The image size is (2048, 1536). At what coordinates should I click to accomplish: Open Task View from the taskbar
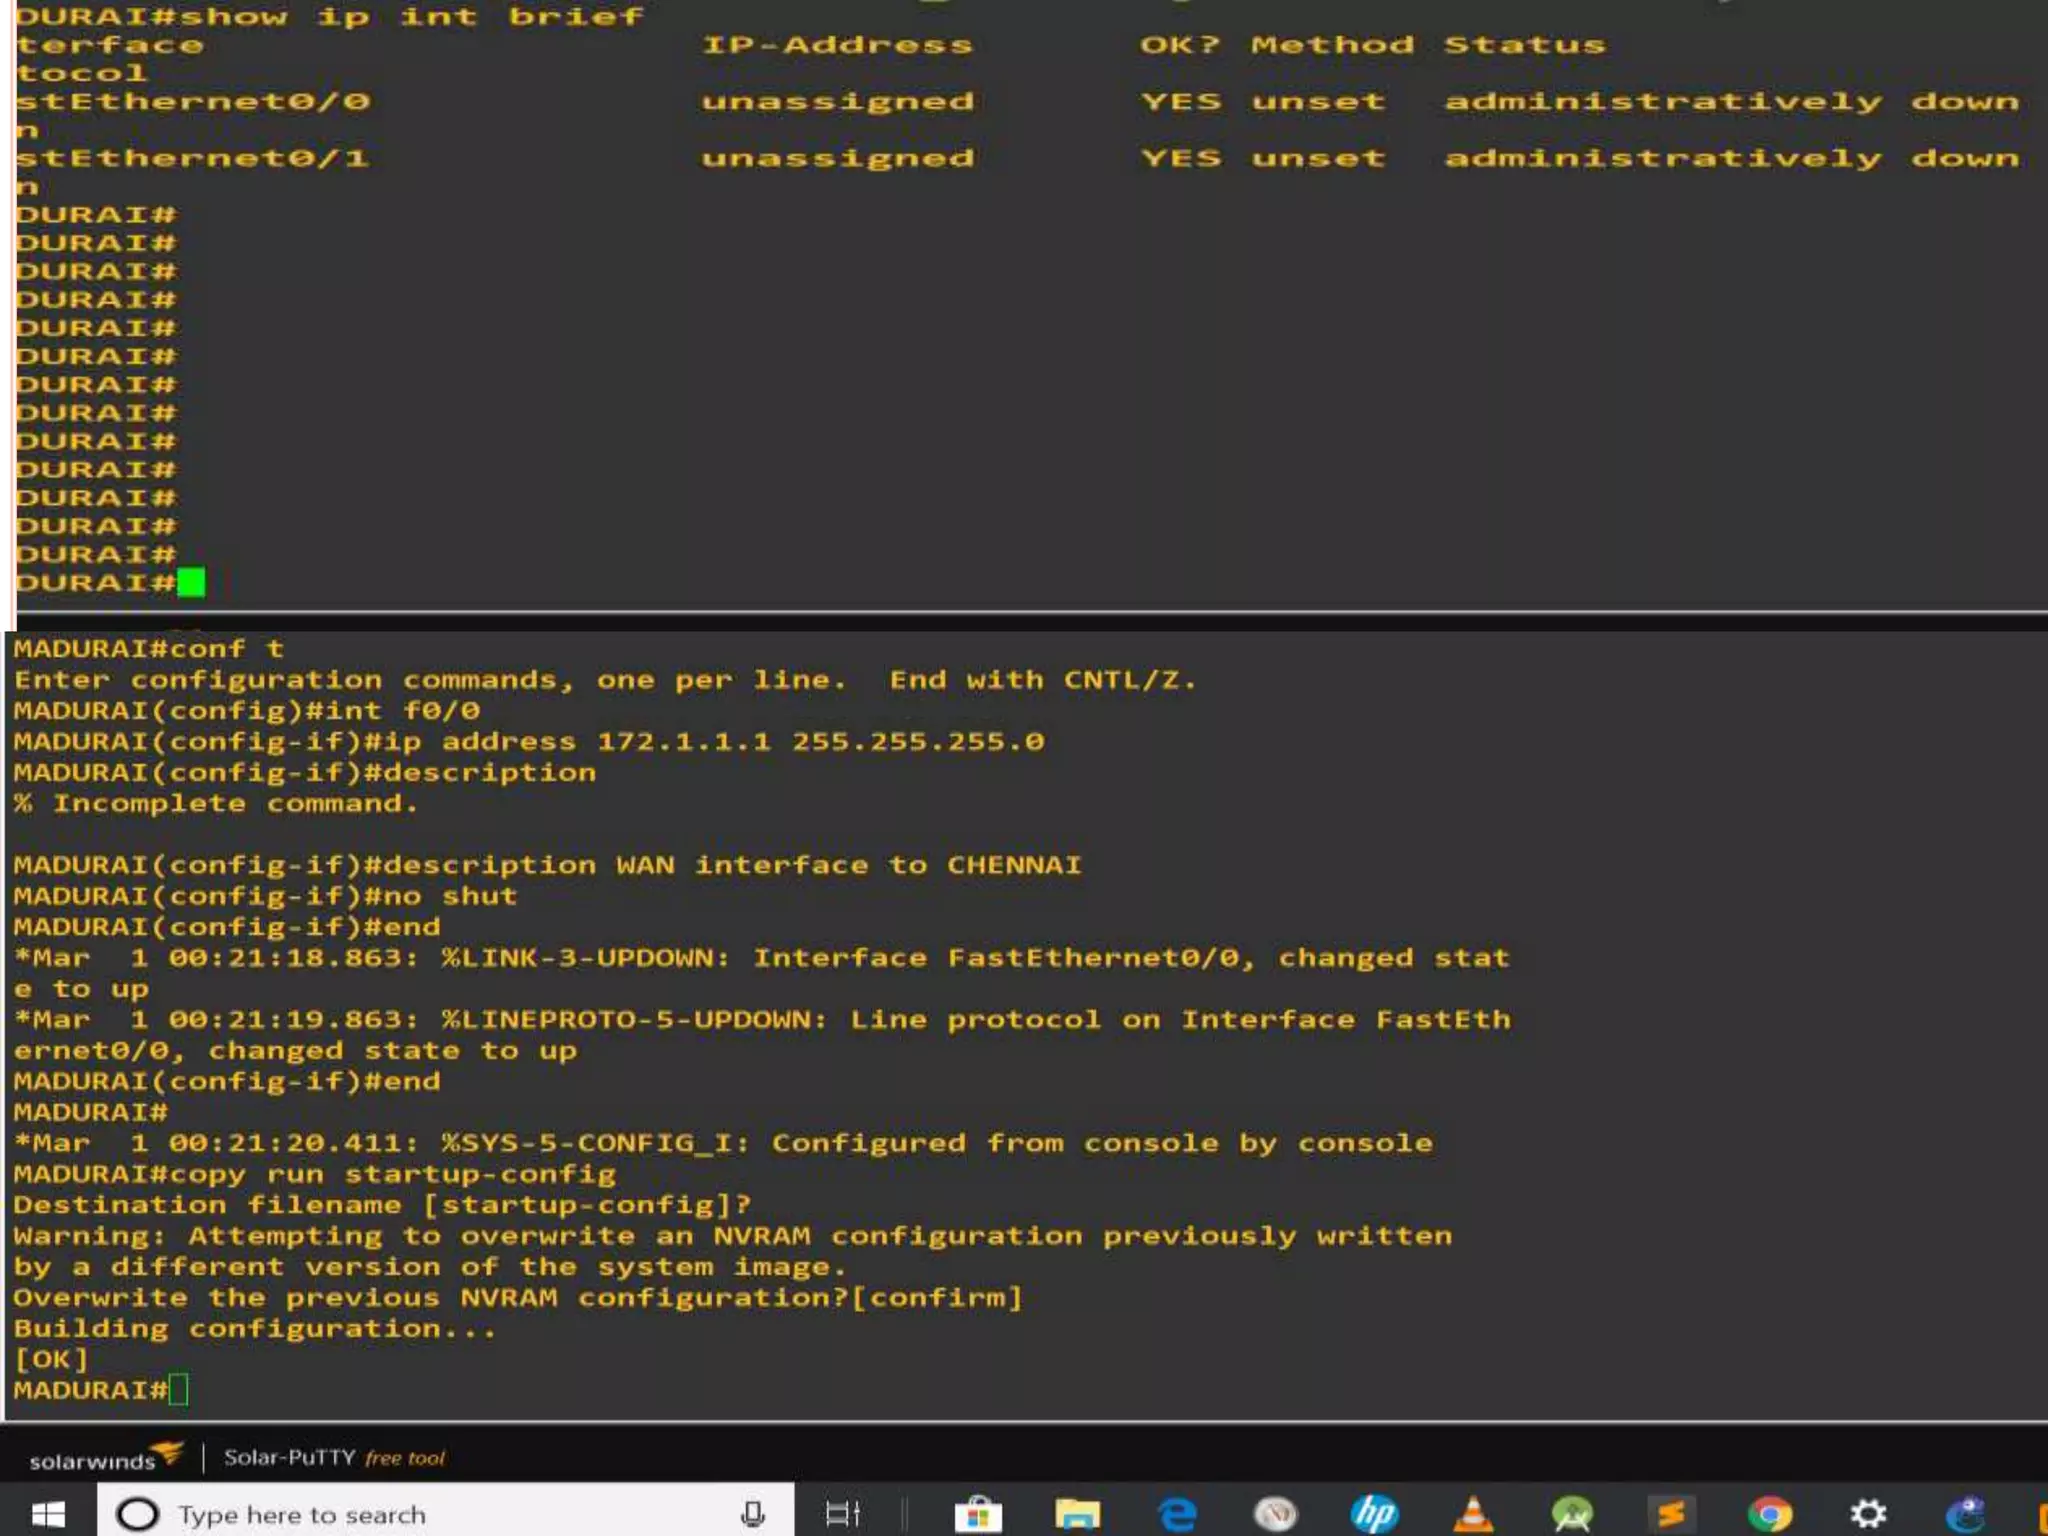tap(842, 1514)
